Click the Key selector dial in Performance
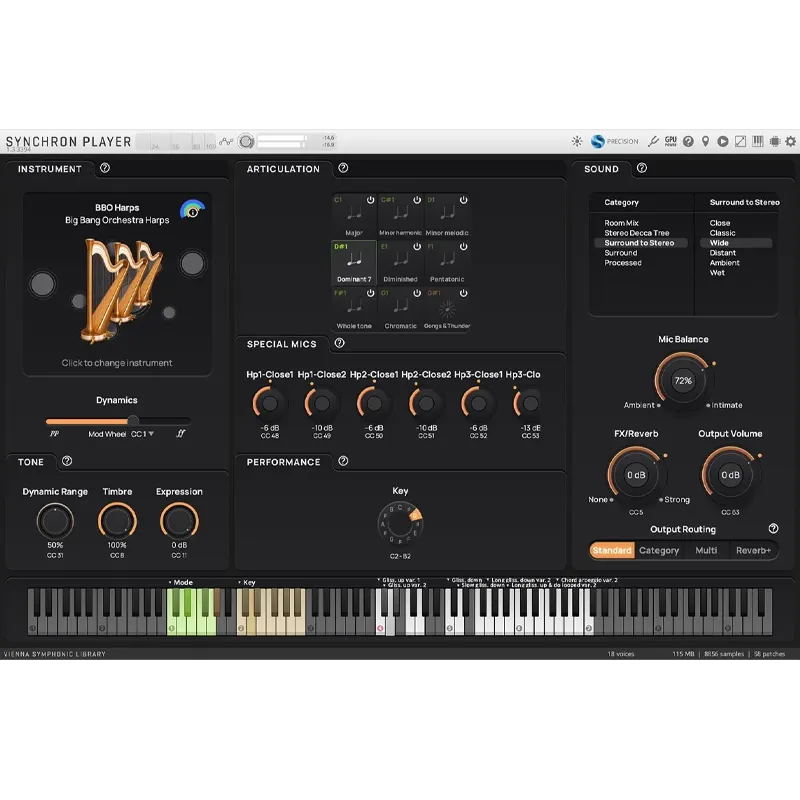Viewport: 800px width, 800px height. (400, 523)
